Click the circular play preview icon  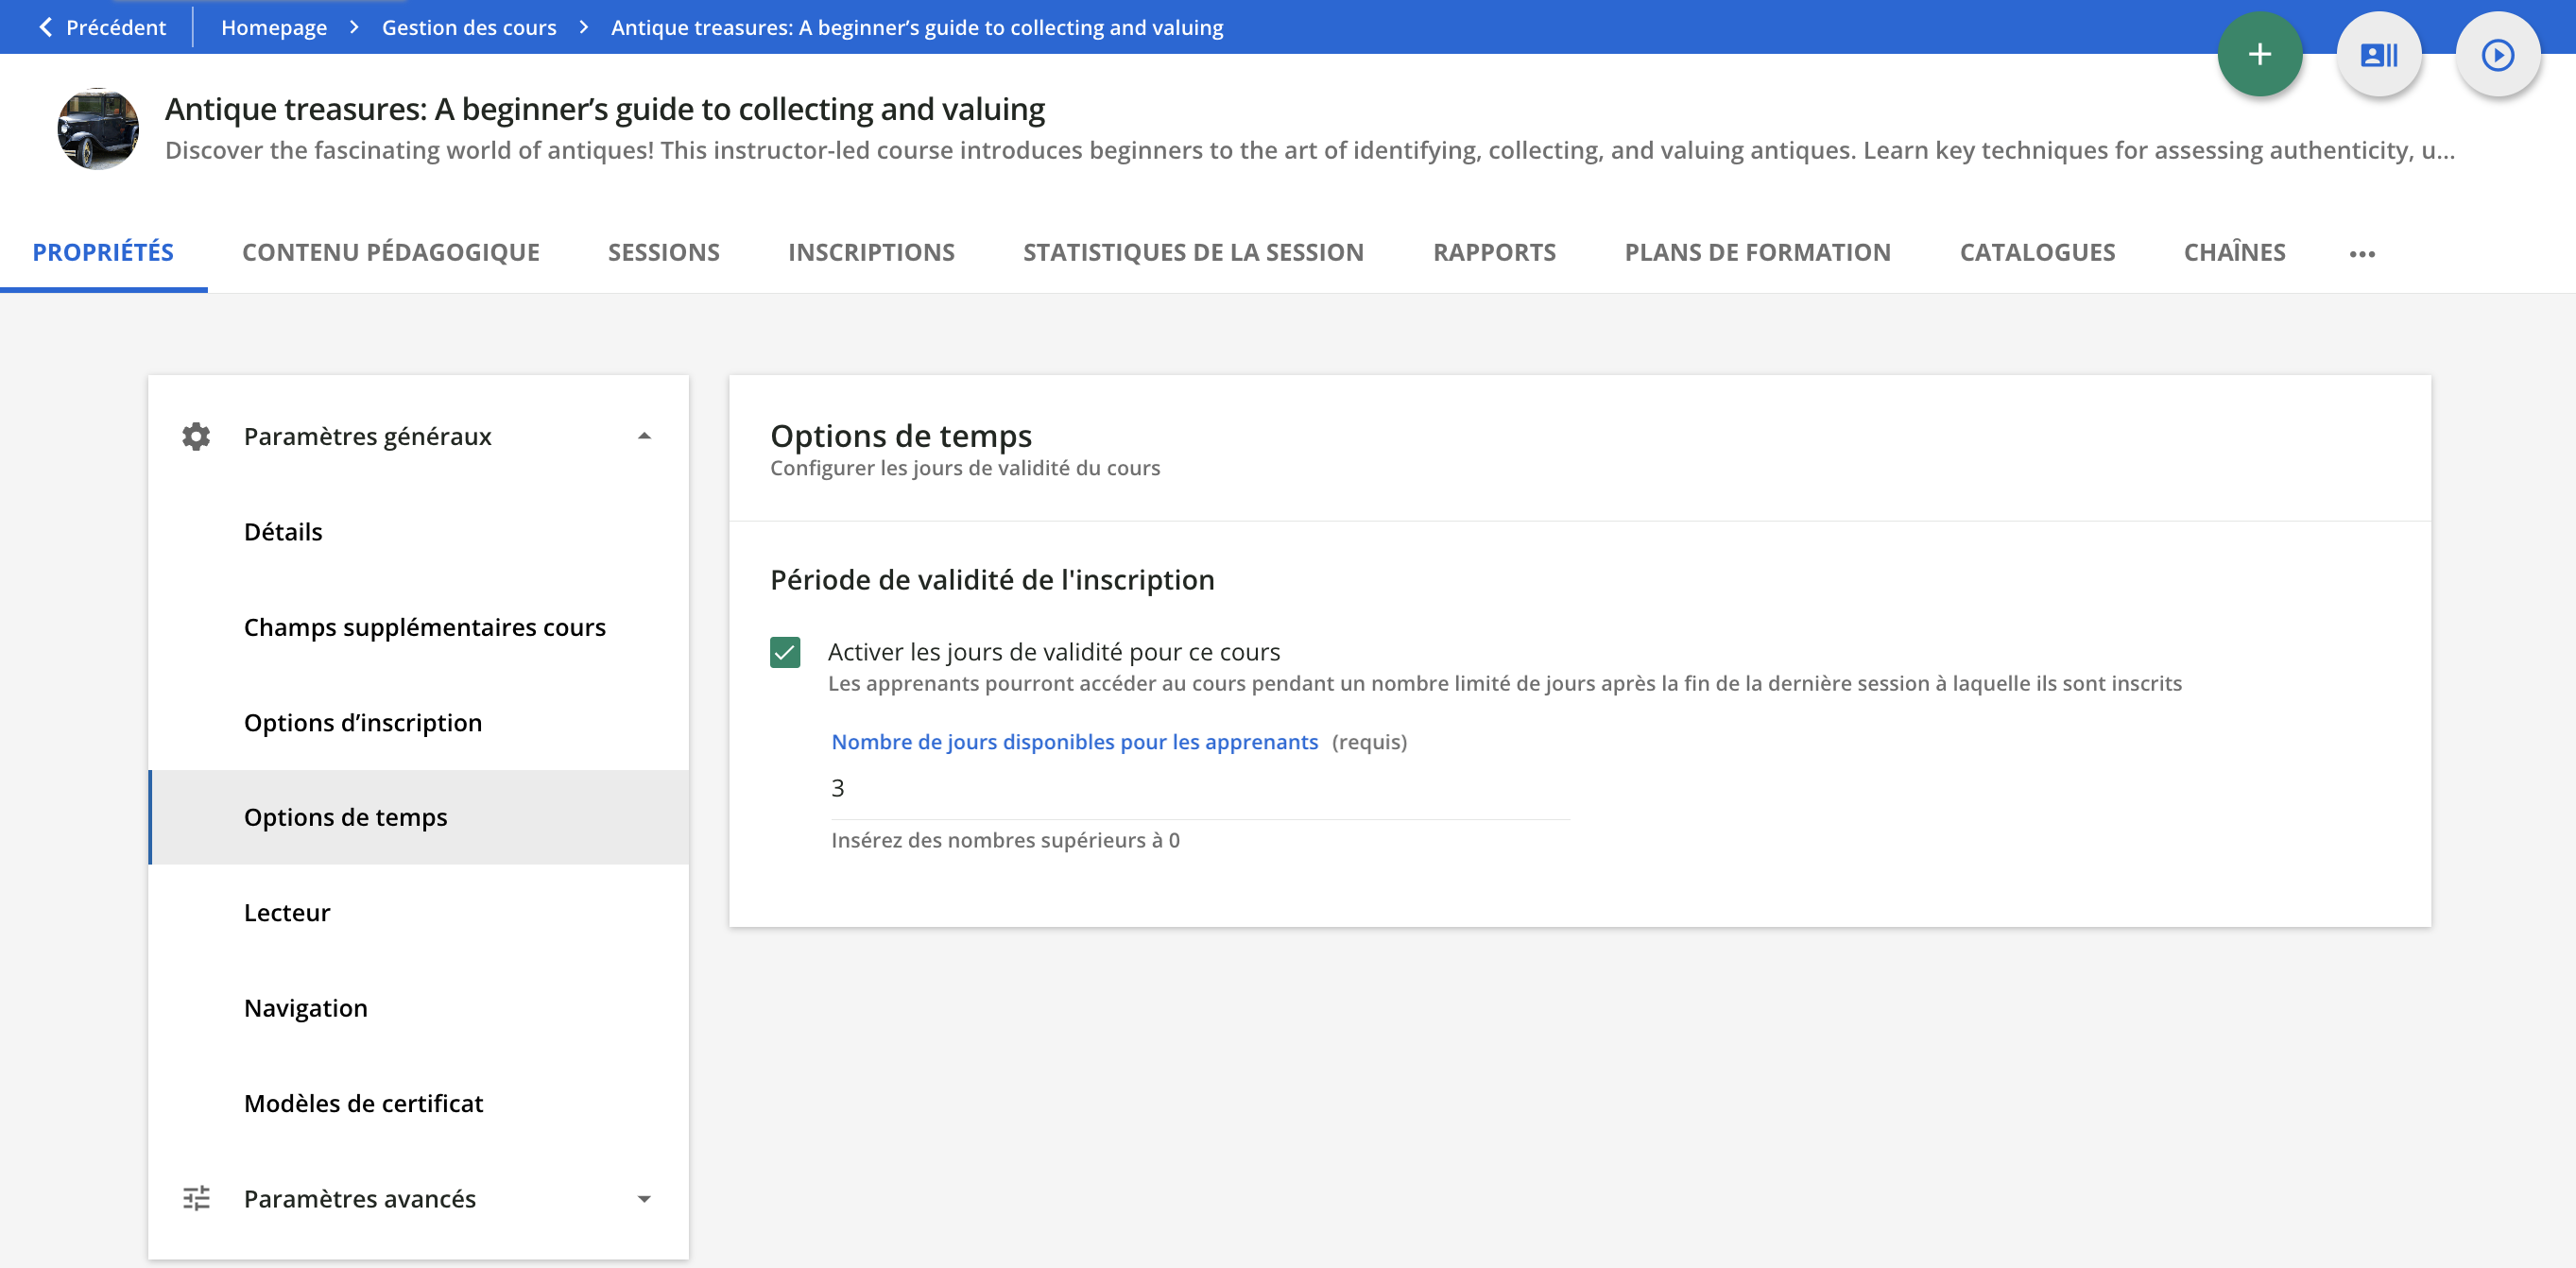[x=2497, y=55]
